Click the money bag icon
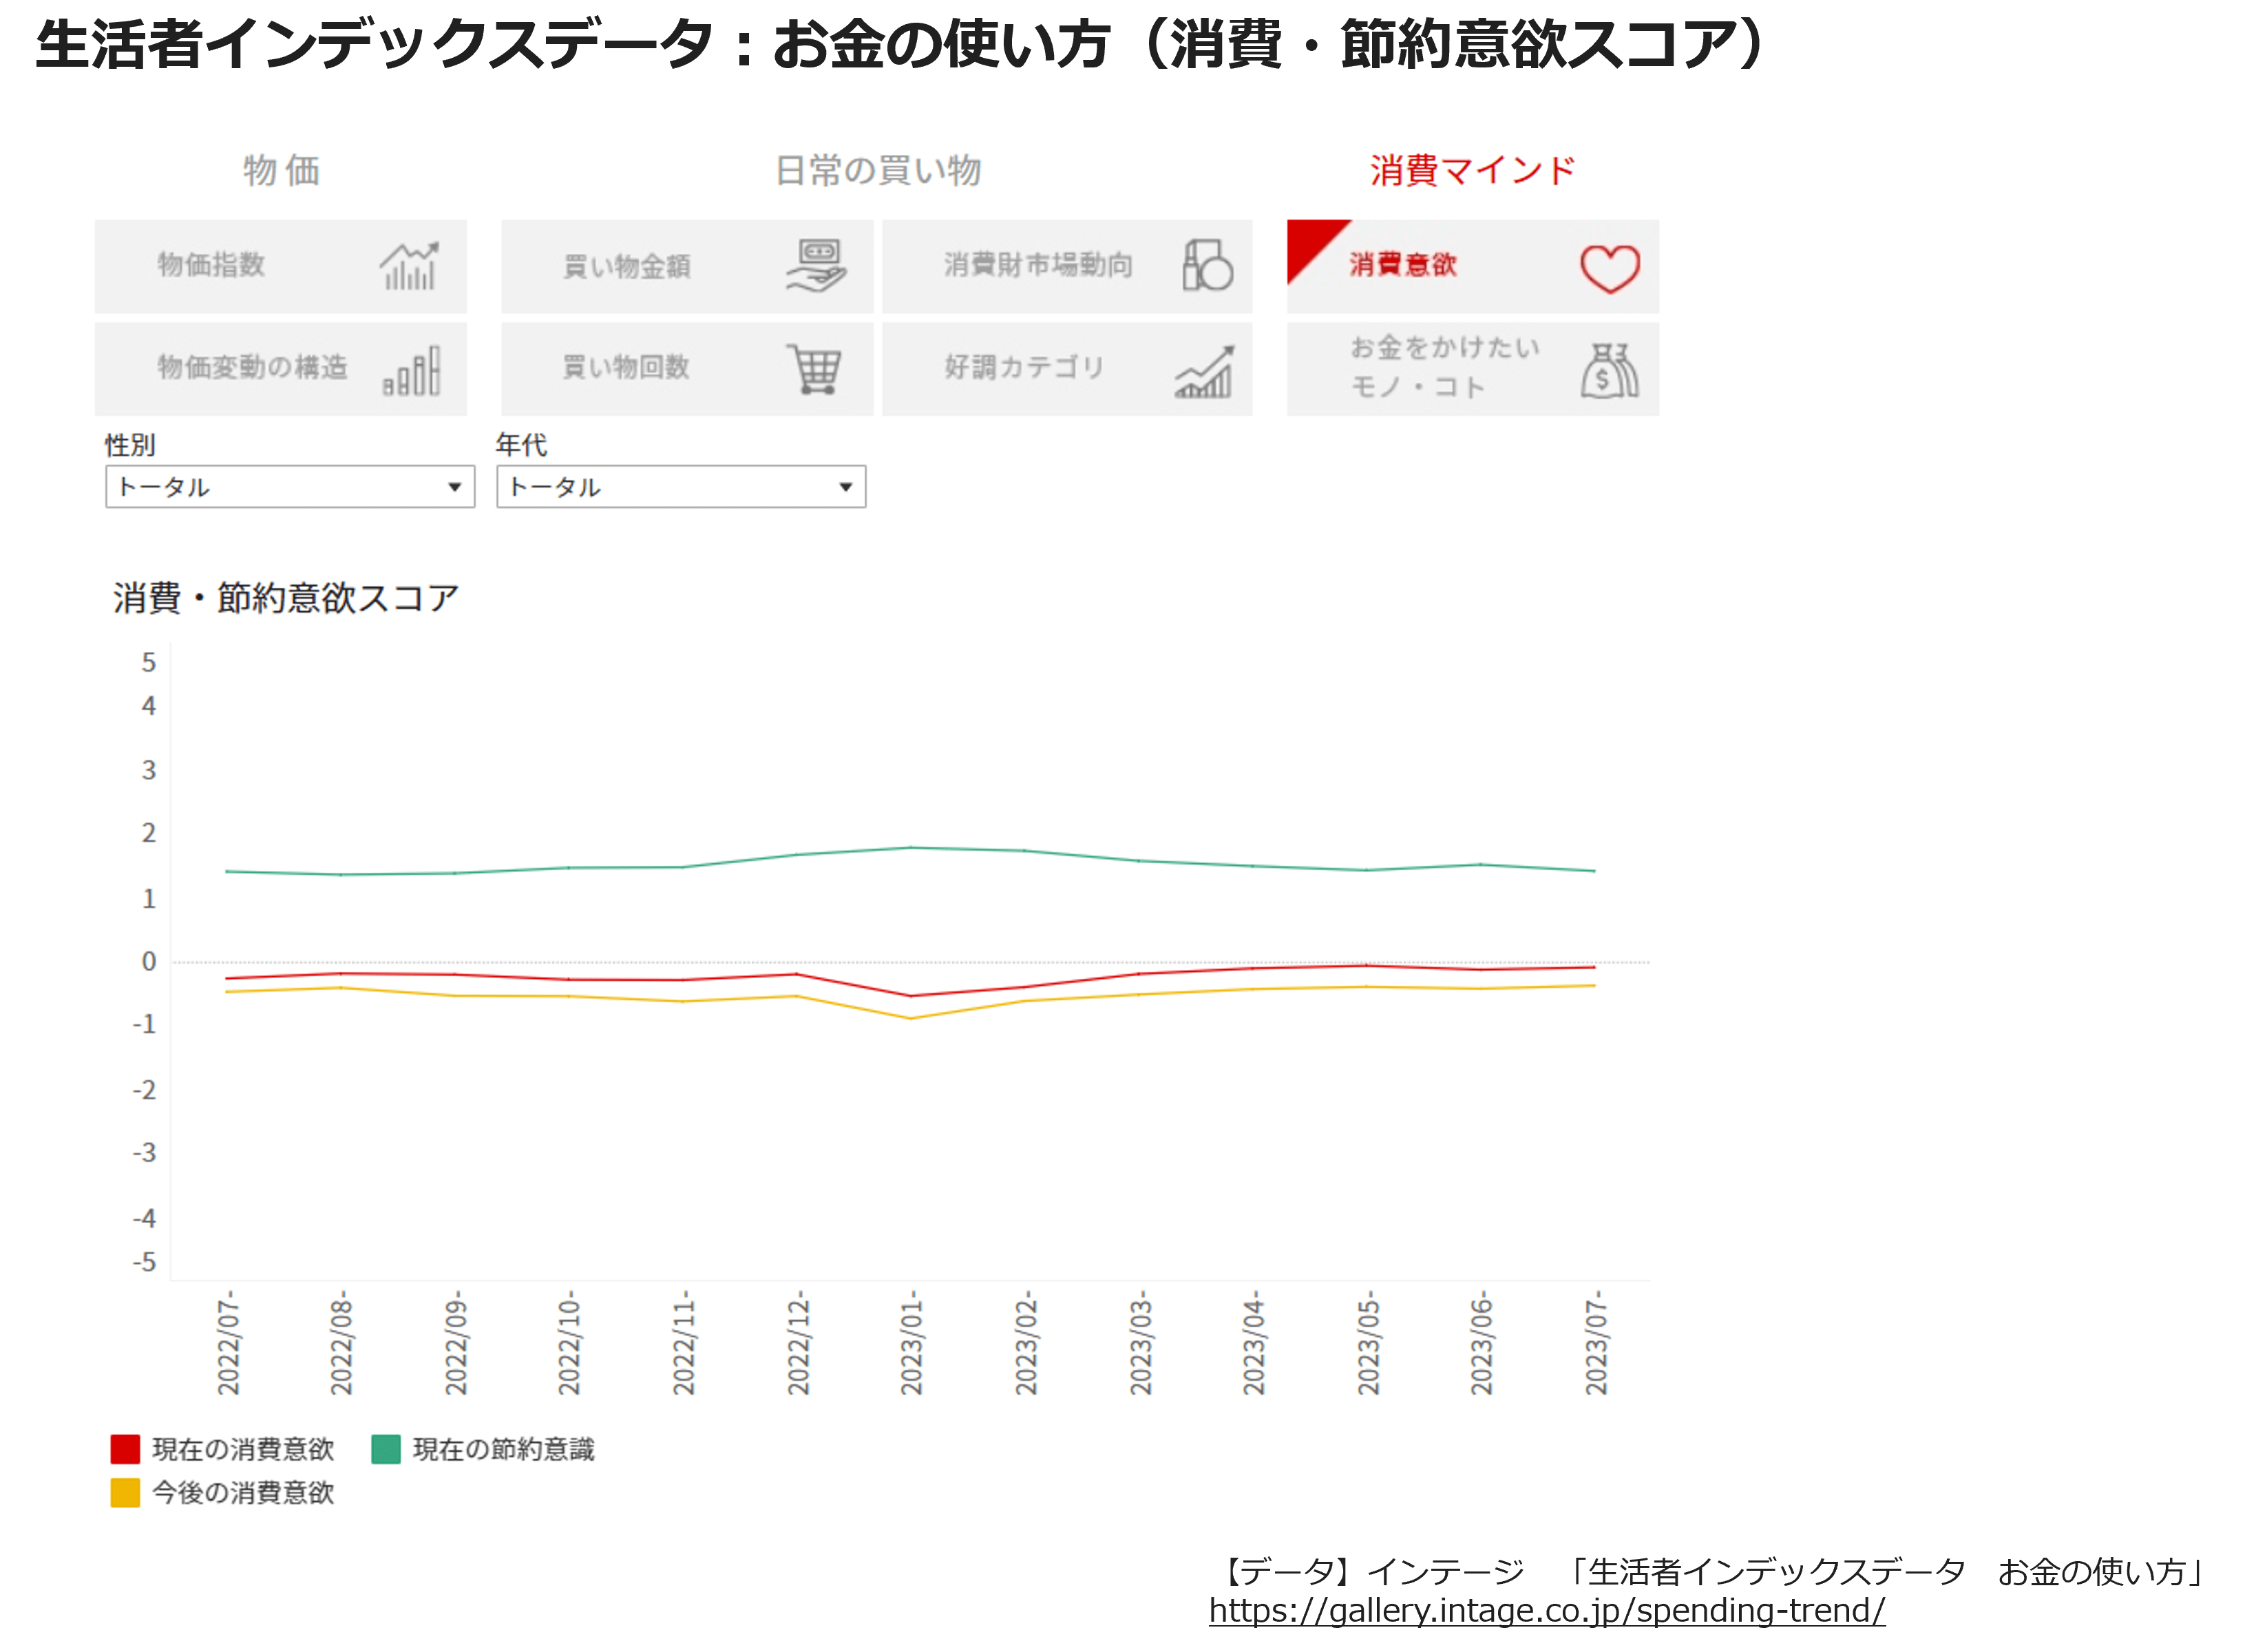Screen dimensions: 2256x1652 pyautogui.click(x=1609, y=370)
